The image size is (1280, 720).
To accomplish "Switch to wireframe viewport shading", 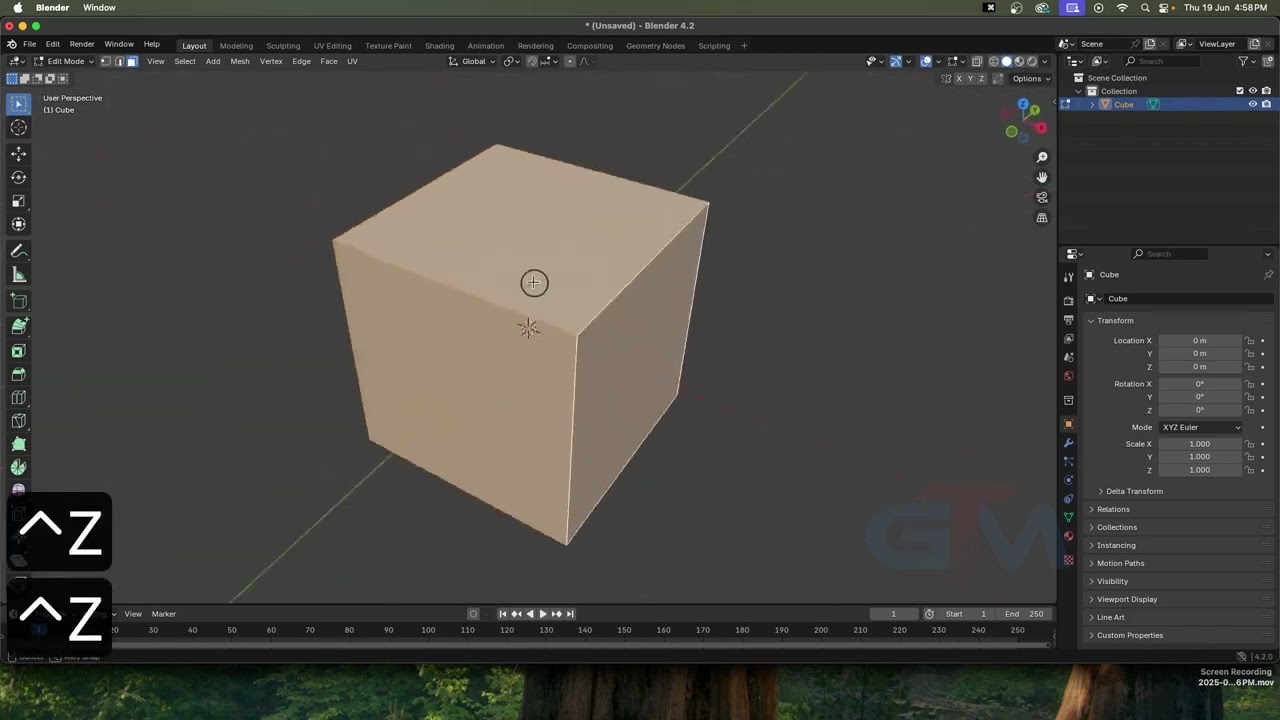I will tap(993, 61).
